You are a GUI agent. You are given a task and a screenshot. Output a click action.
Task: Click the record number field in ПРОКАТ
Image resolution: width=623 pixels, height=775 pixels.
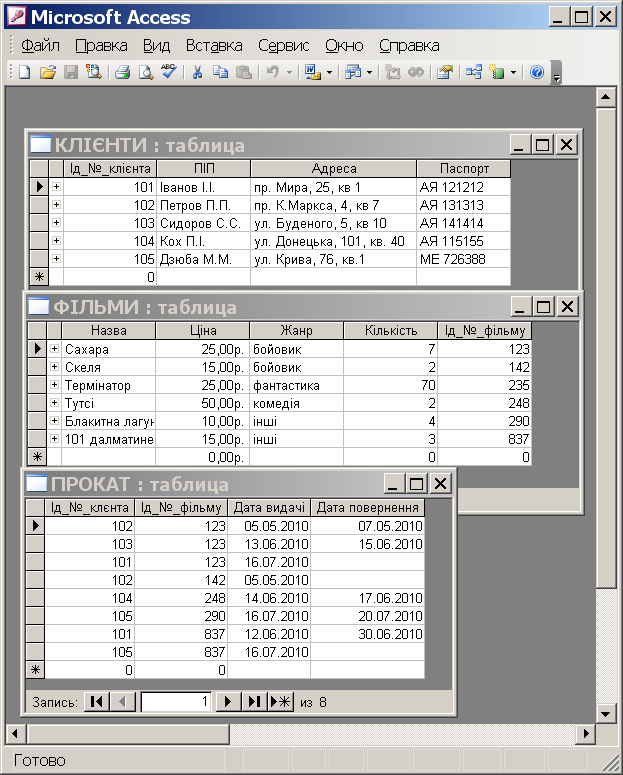tap(176, 702)
